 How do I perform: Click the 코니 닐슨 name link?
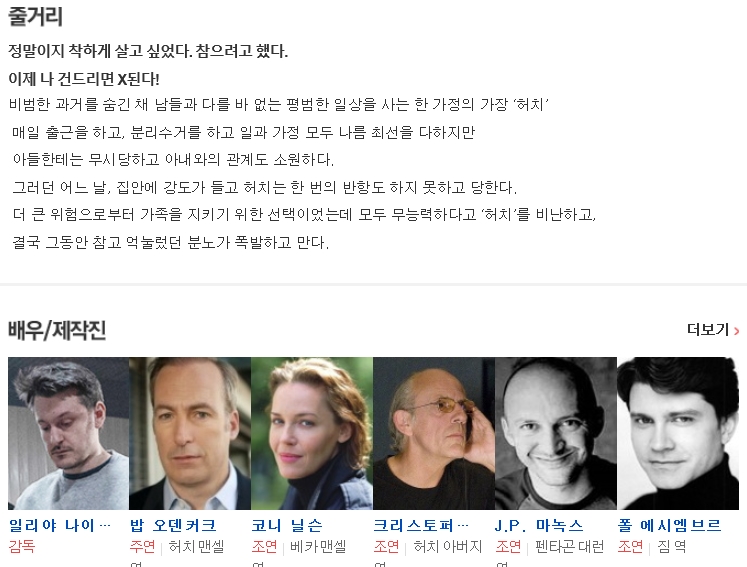pyautogui.click(x=287, y=526)
